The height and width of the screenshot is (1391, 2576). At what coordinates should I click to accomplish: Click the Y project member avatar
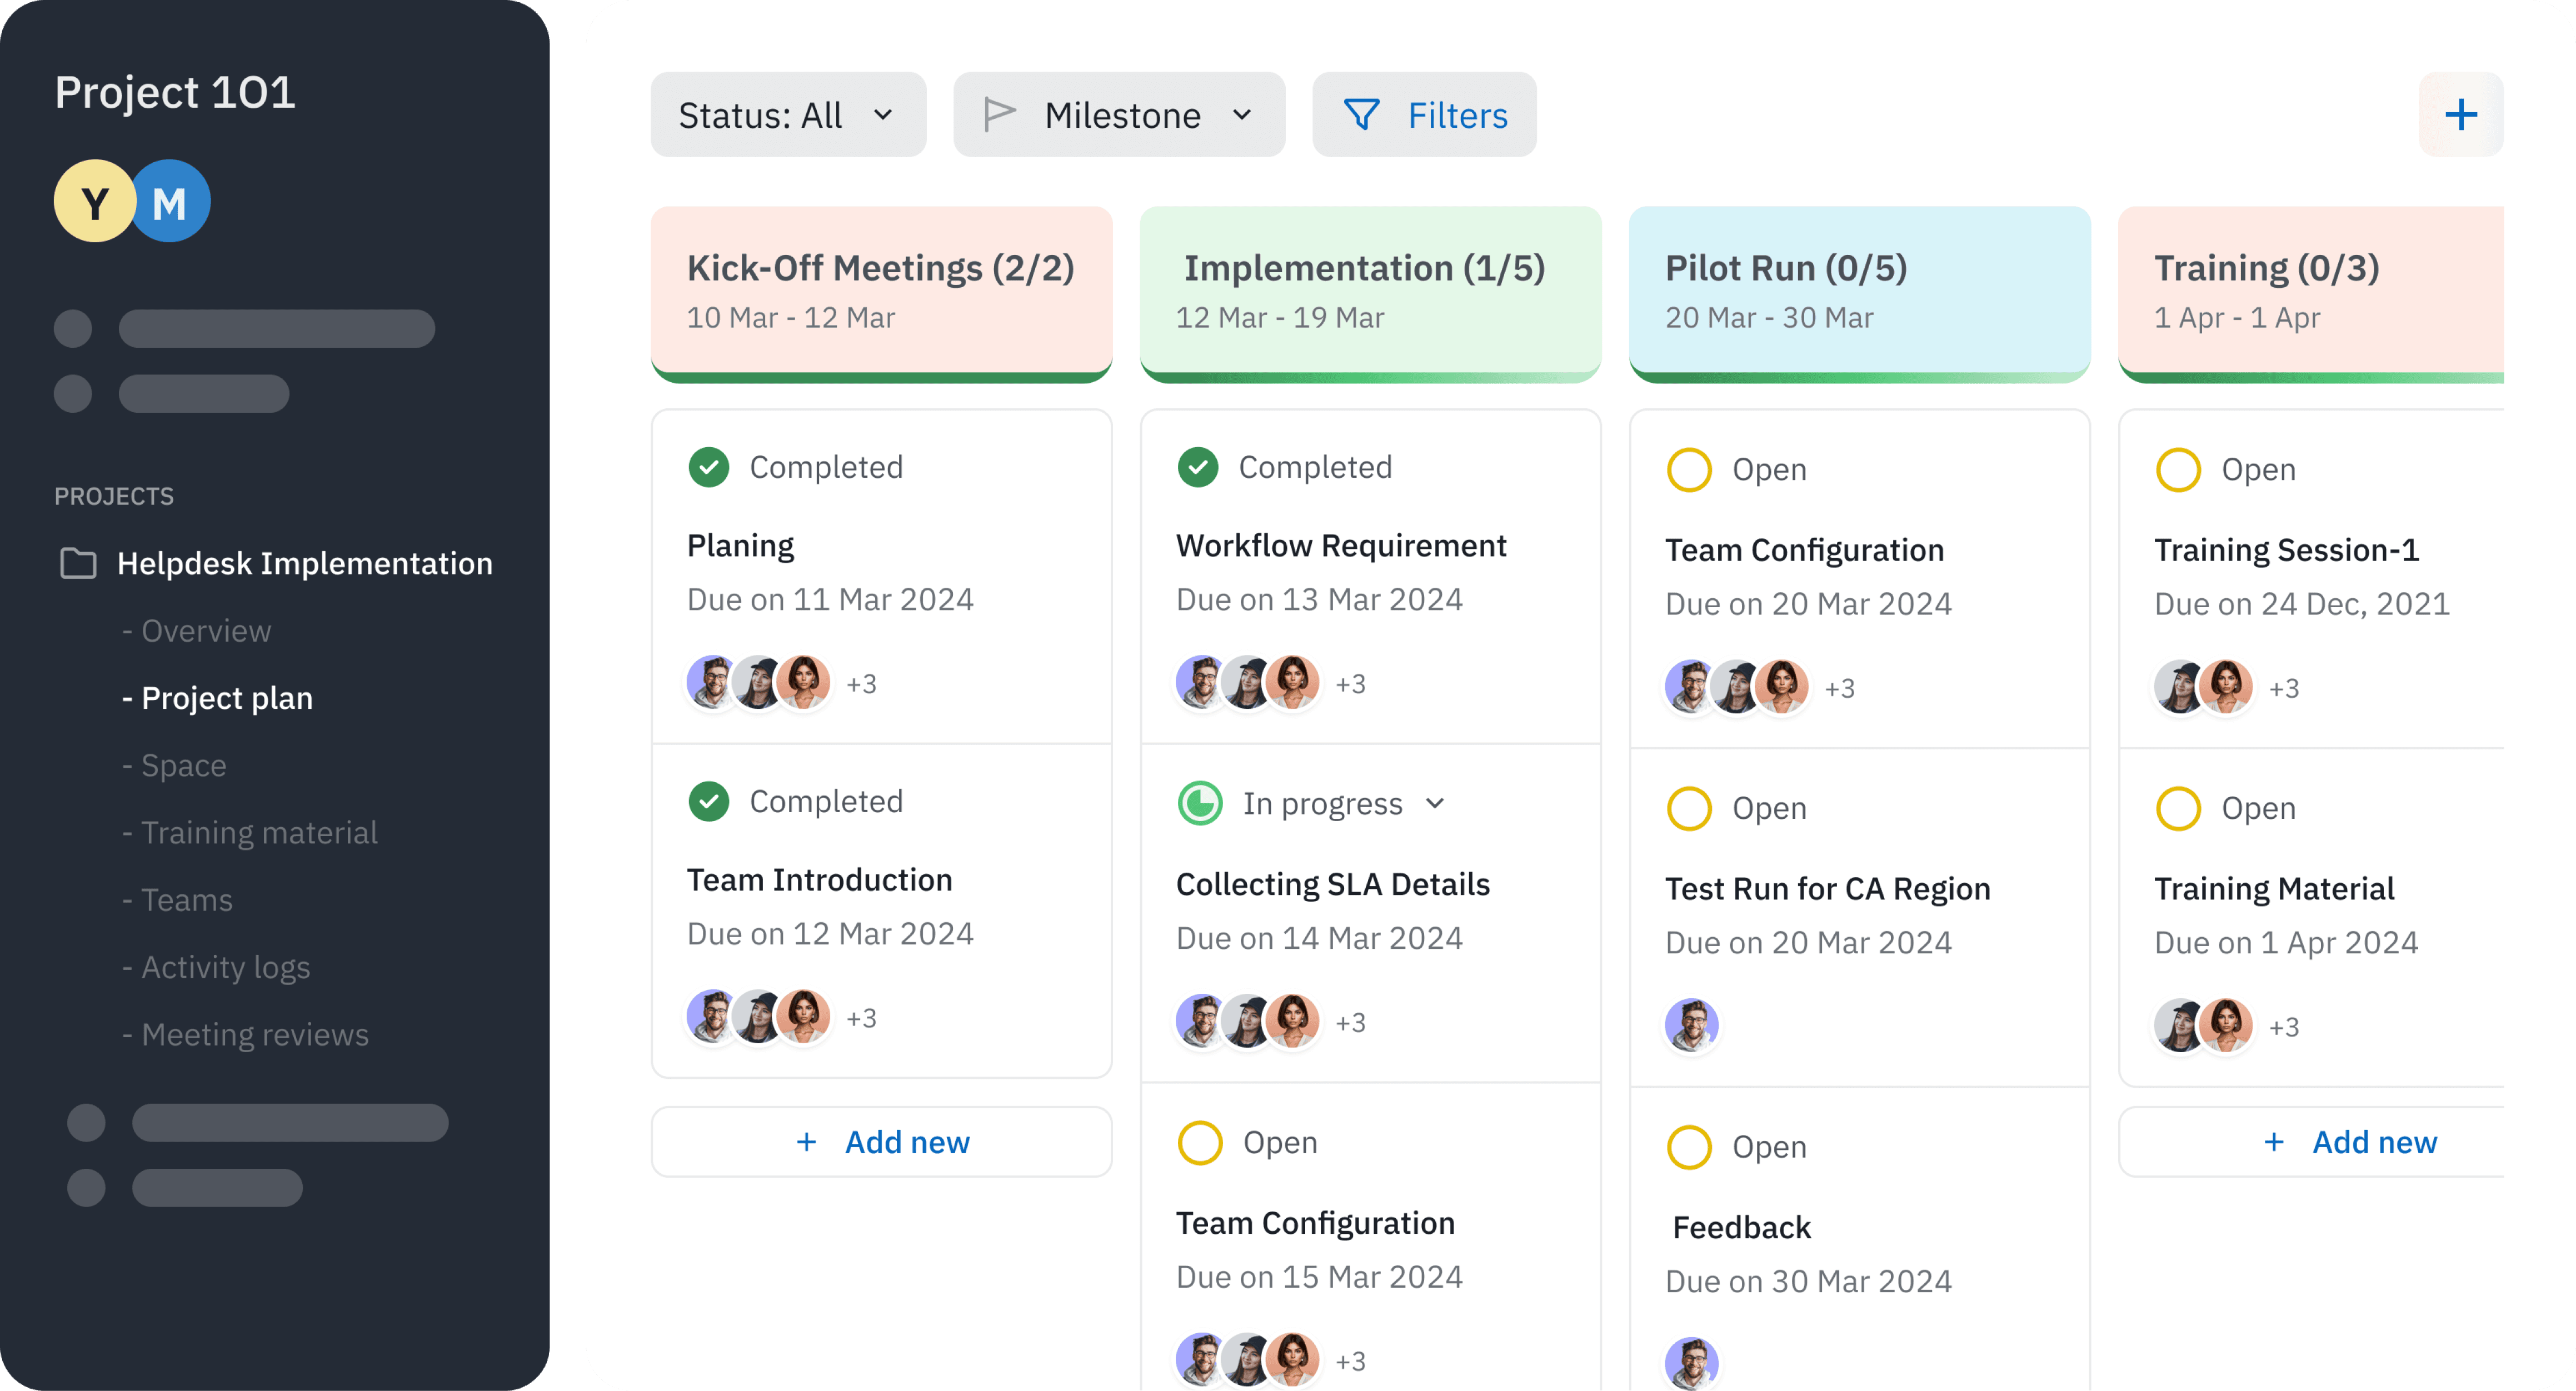94,200
